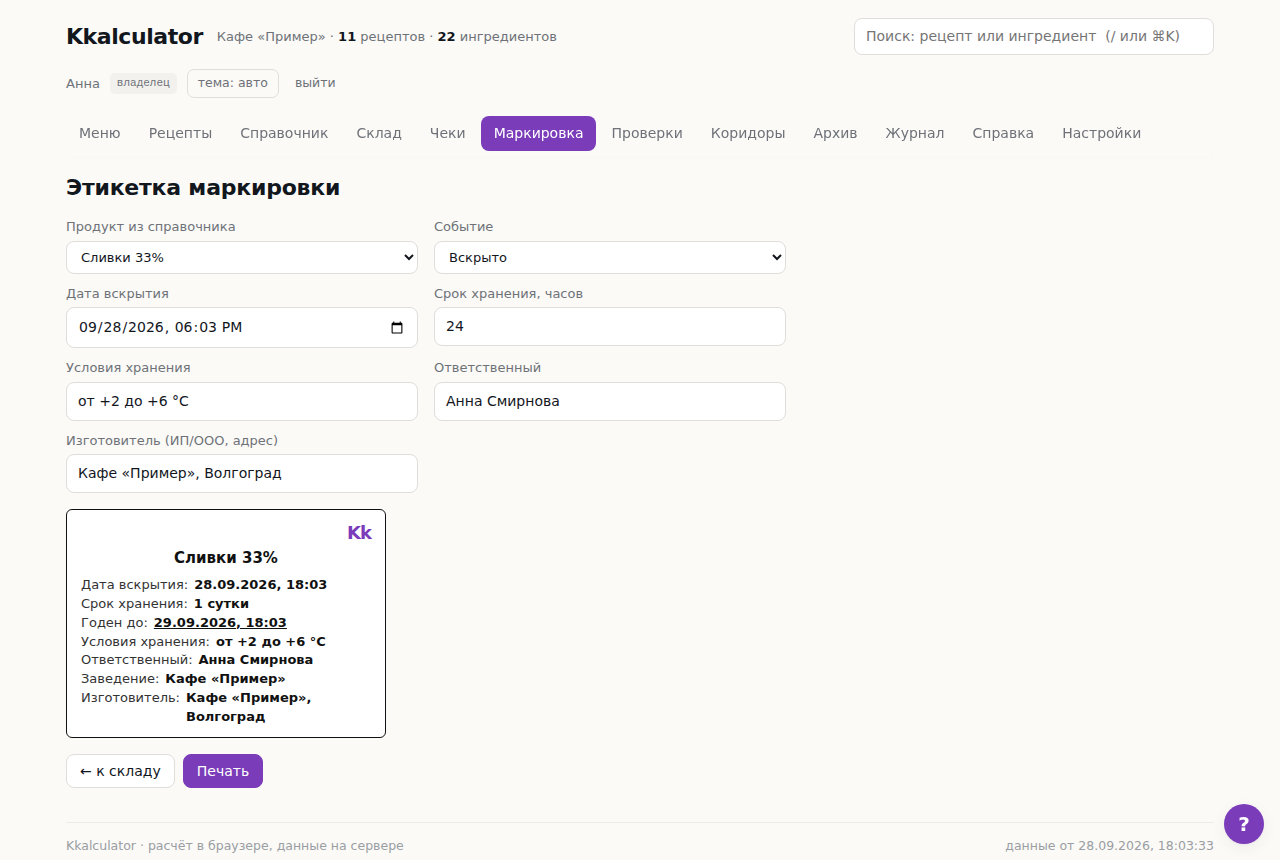This screenshot has width=1280, height=860.
Task: Click the «22 ингредиентов» count in header
Action: point(497,37)
